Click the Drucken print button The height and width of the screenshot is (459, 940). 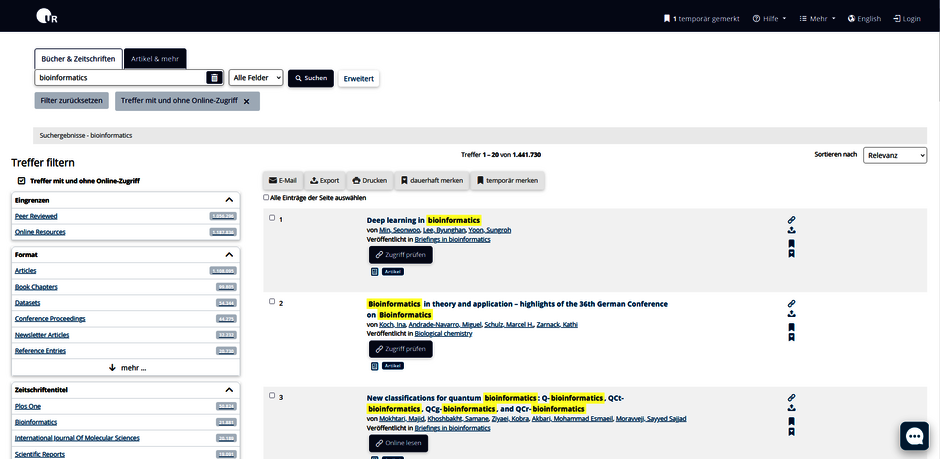click(369, 181)
